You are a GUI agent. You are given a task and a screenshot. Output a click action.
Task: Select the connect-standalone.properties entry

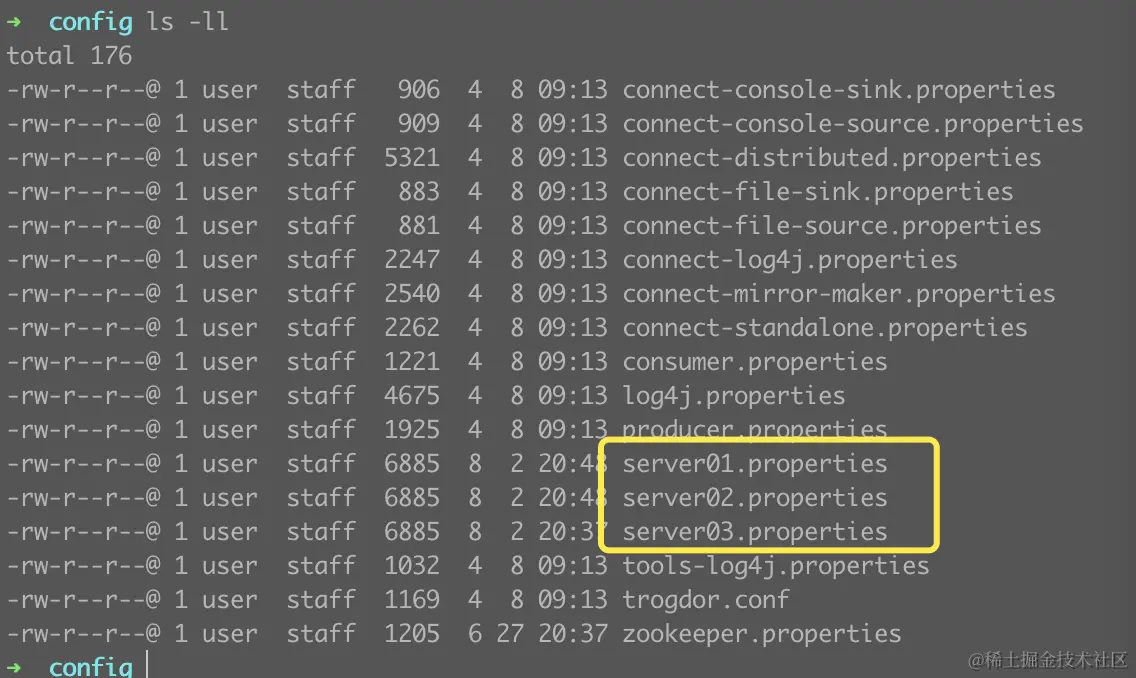(x=824, y=328)
